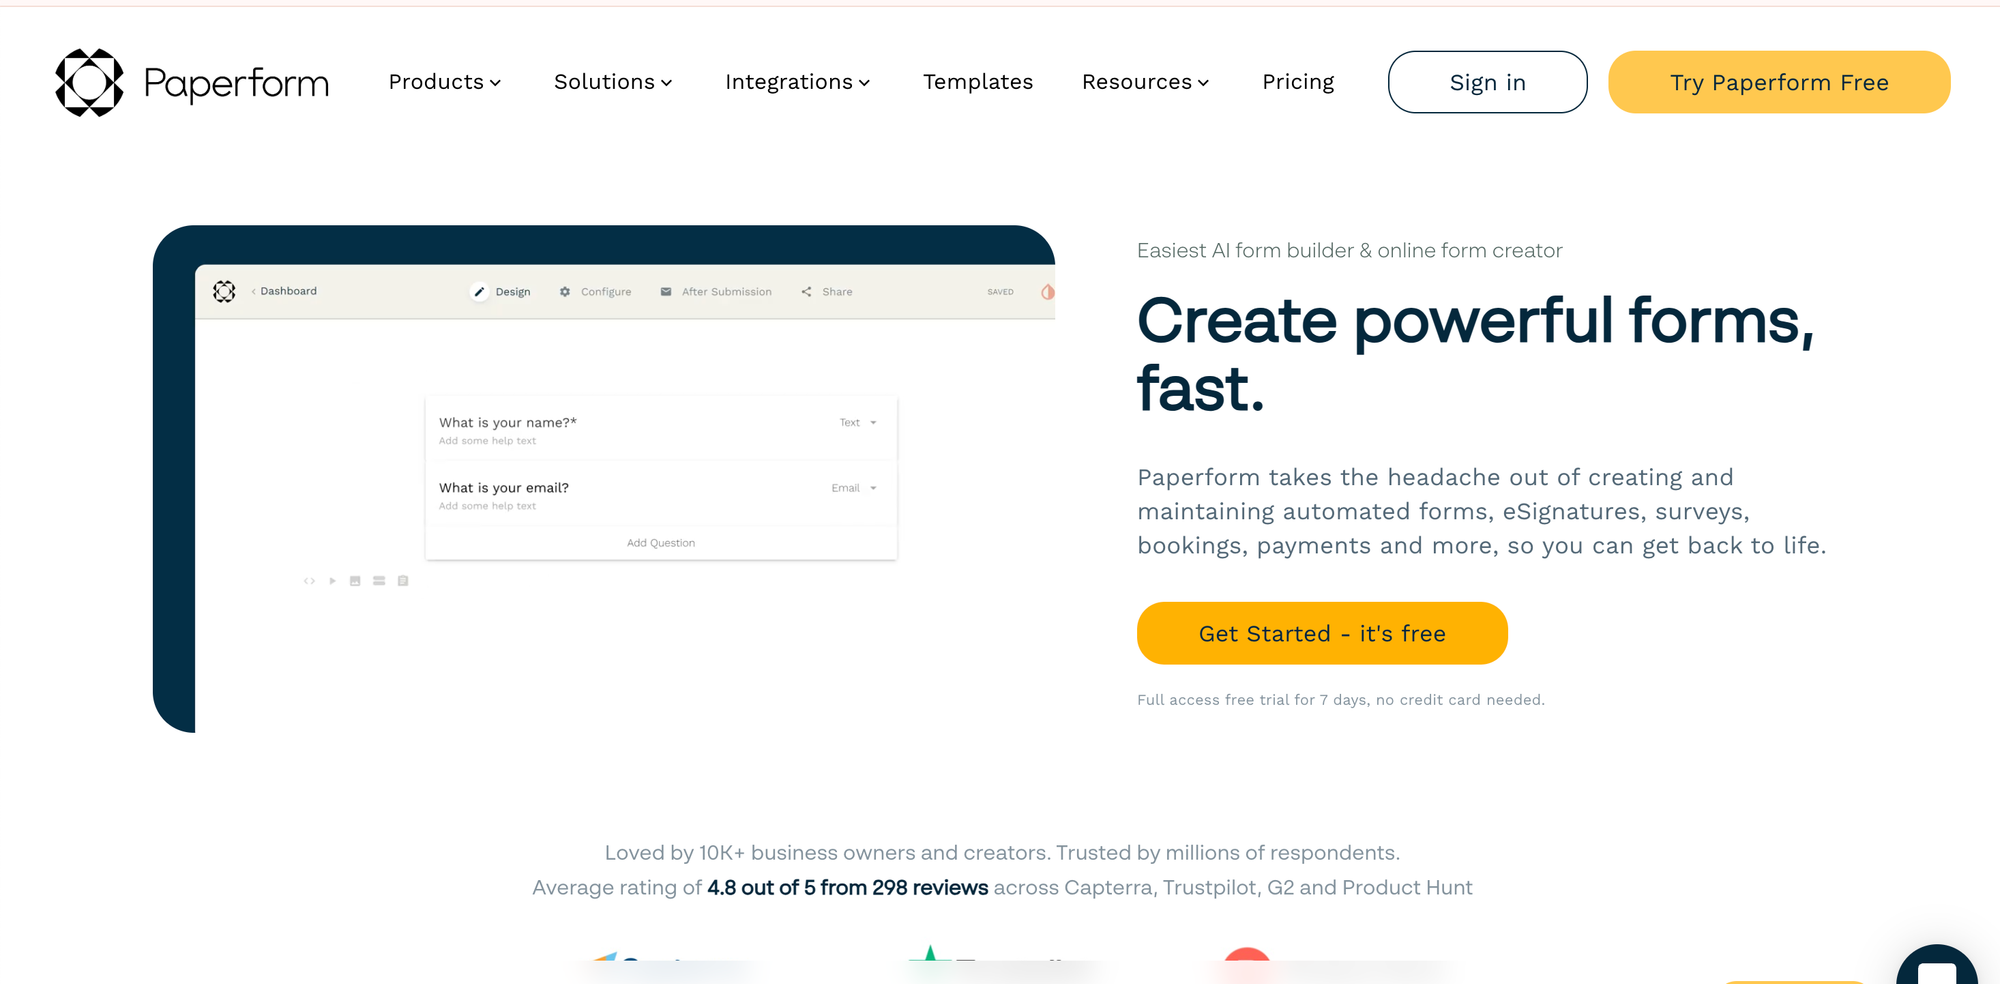2000x984 pixels.
Task: Expand the Solutions dropdown
Action: coord(613,82)
